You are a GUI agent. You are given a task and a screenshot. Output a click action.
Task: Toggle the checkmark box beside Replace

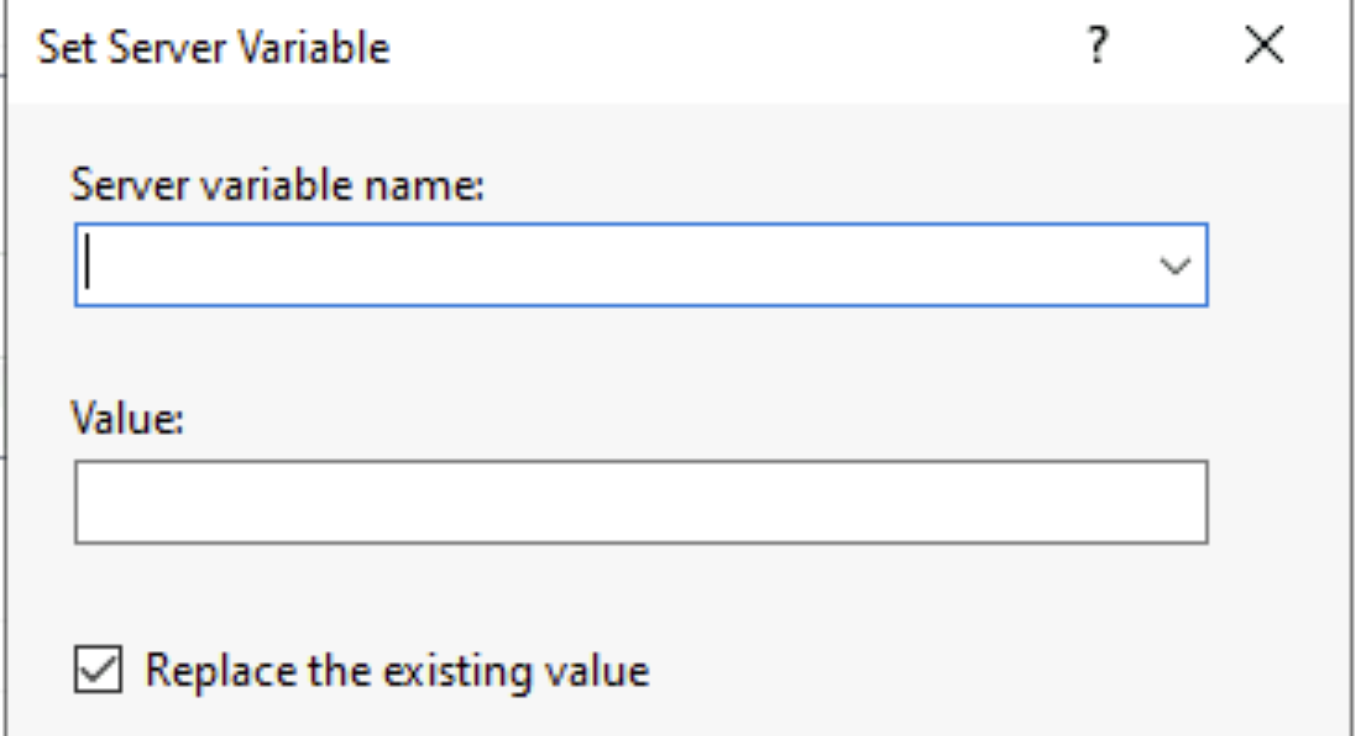(98, 670)
